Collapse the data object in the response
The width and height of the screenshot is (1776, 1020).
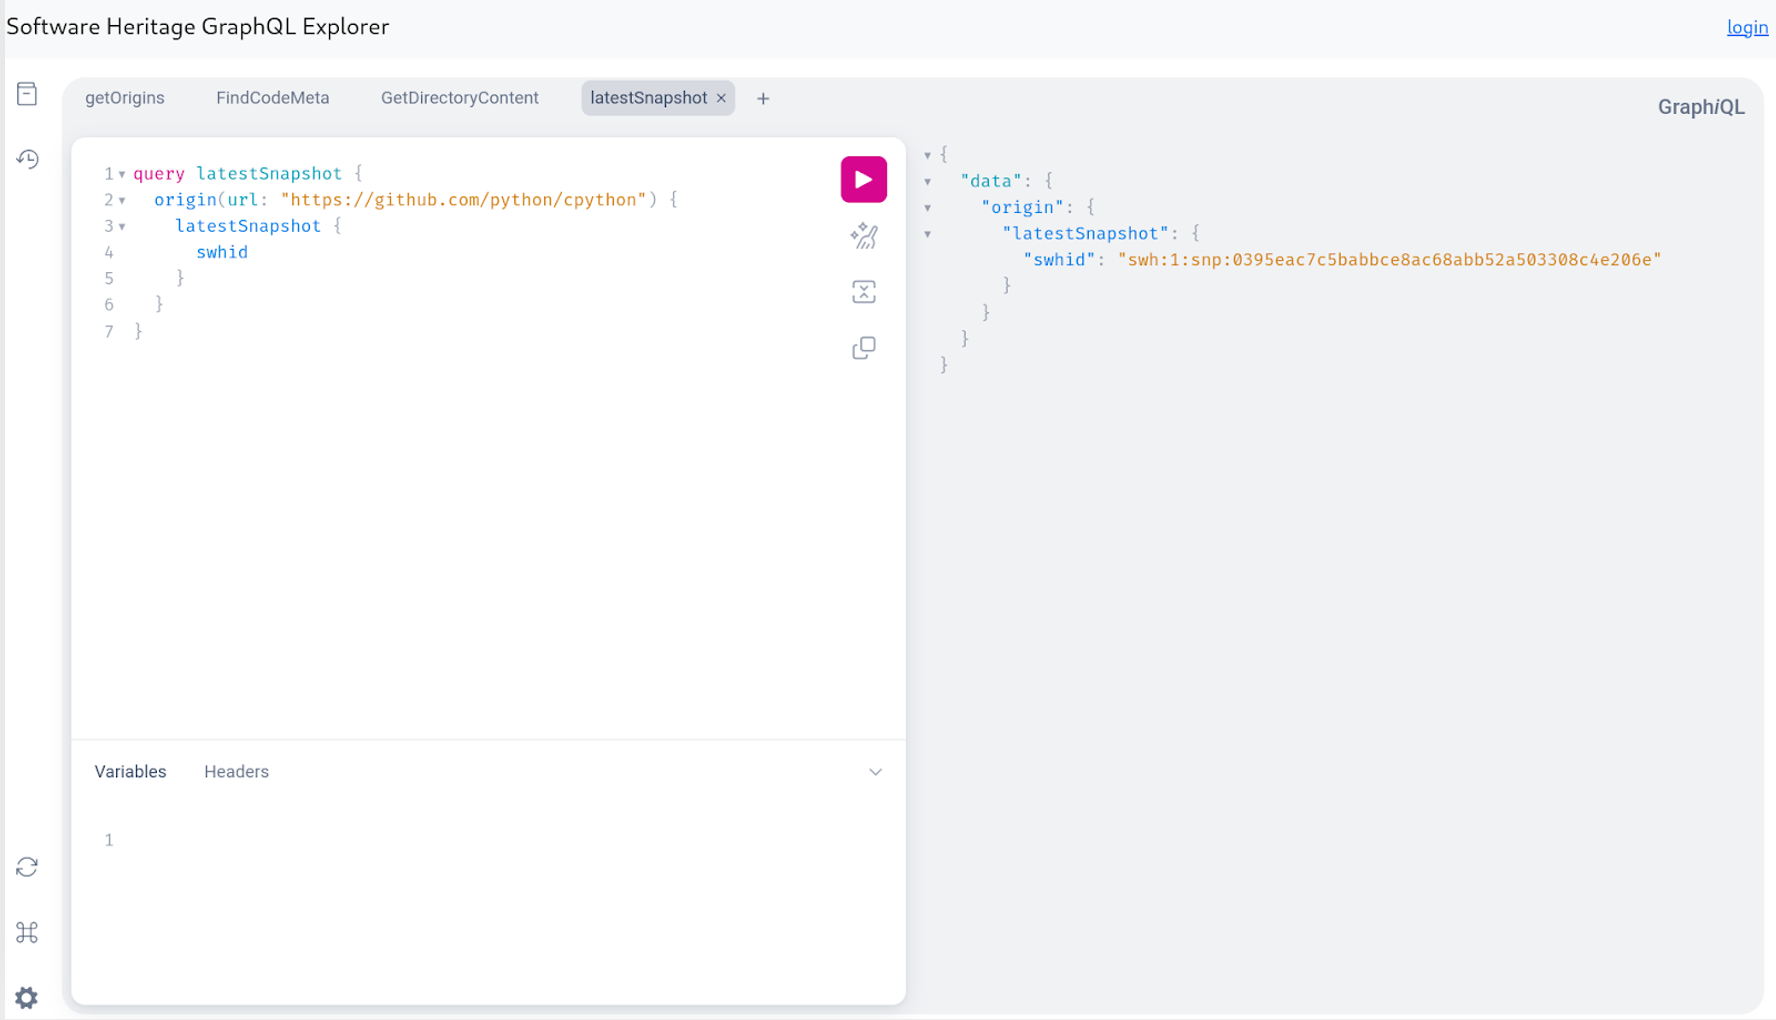click(929, 181)
